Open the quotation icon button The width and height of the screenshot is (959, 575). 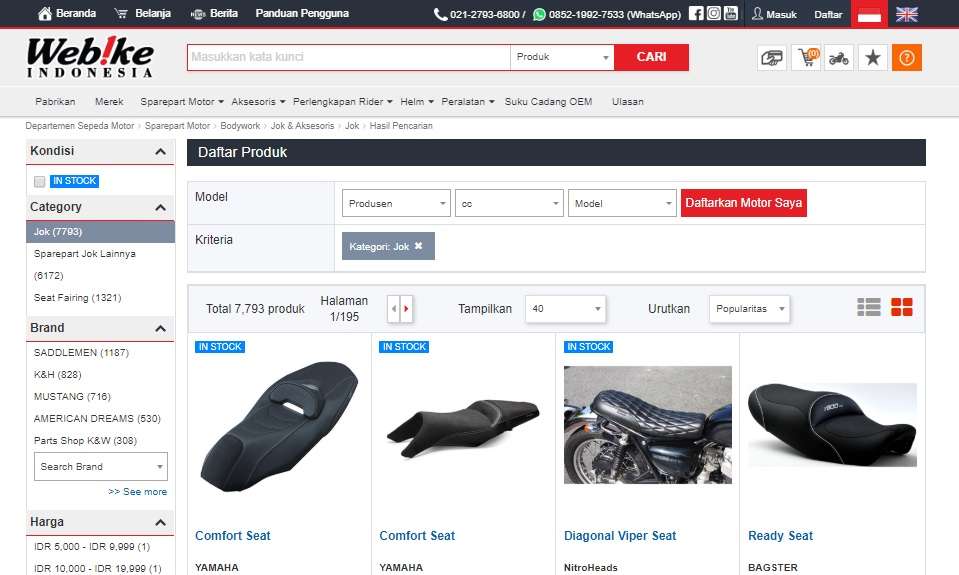coord(772,58)
